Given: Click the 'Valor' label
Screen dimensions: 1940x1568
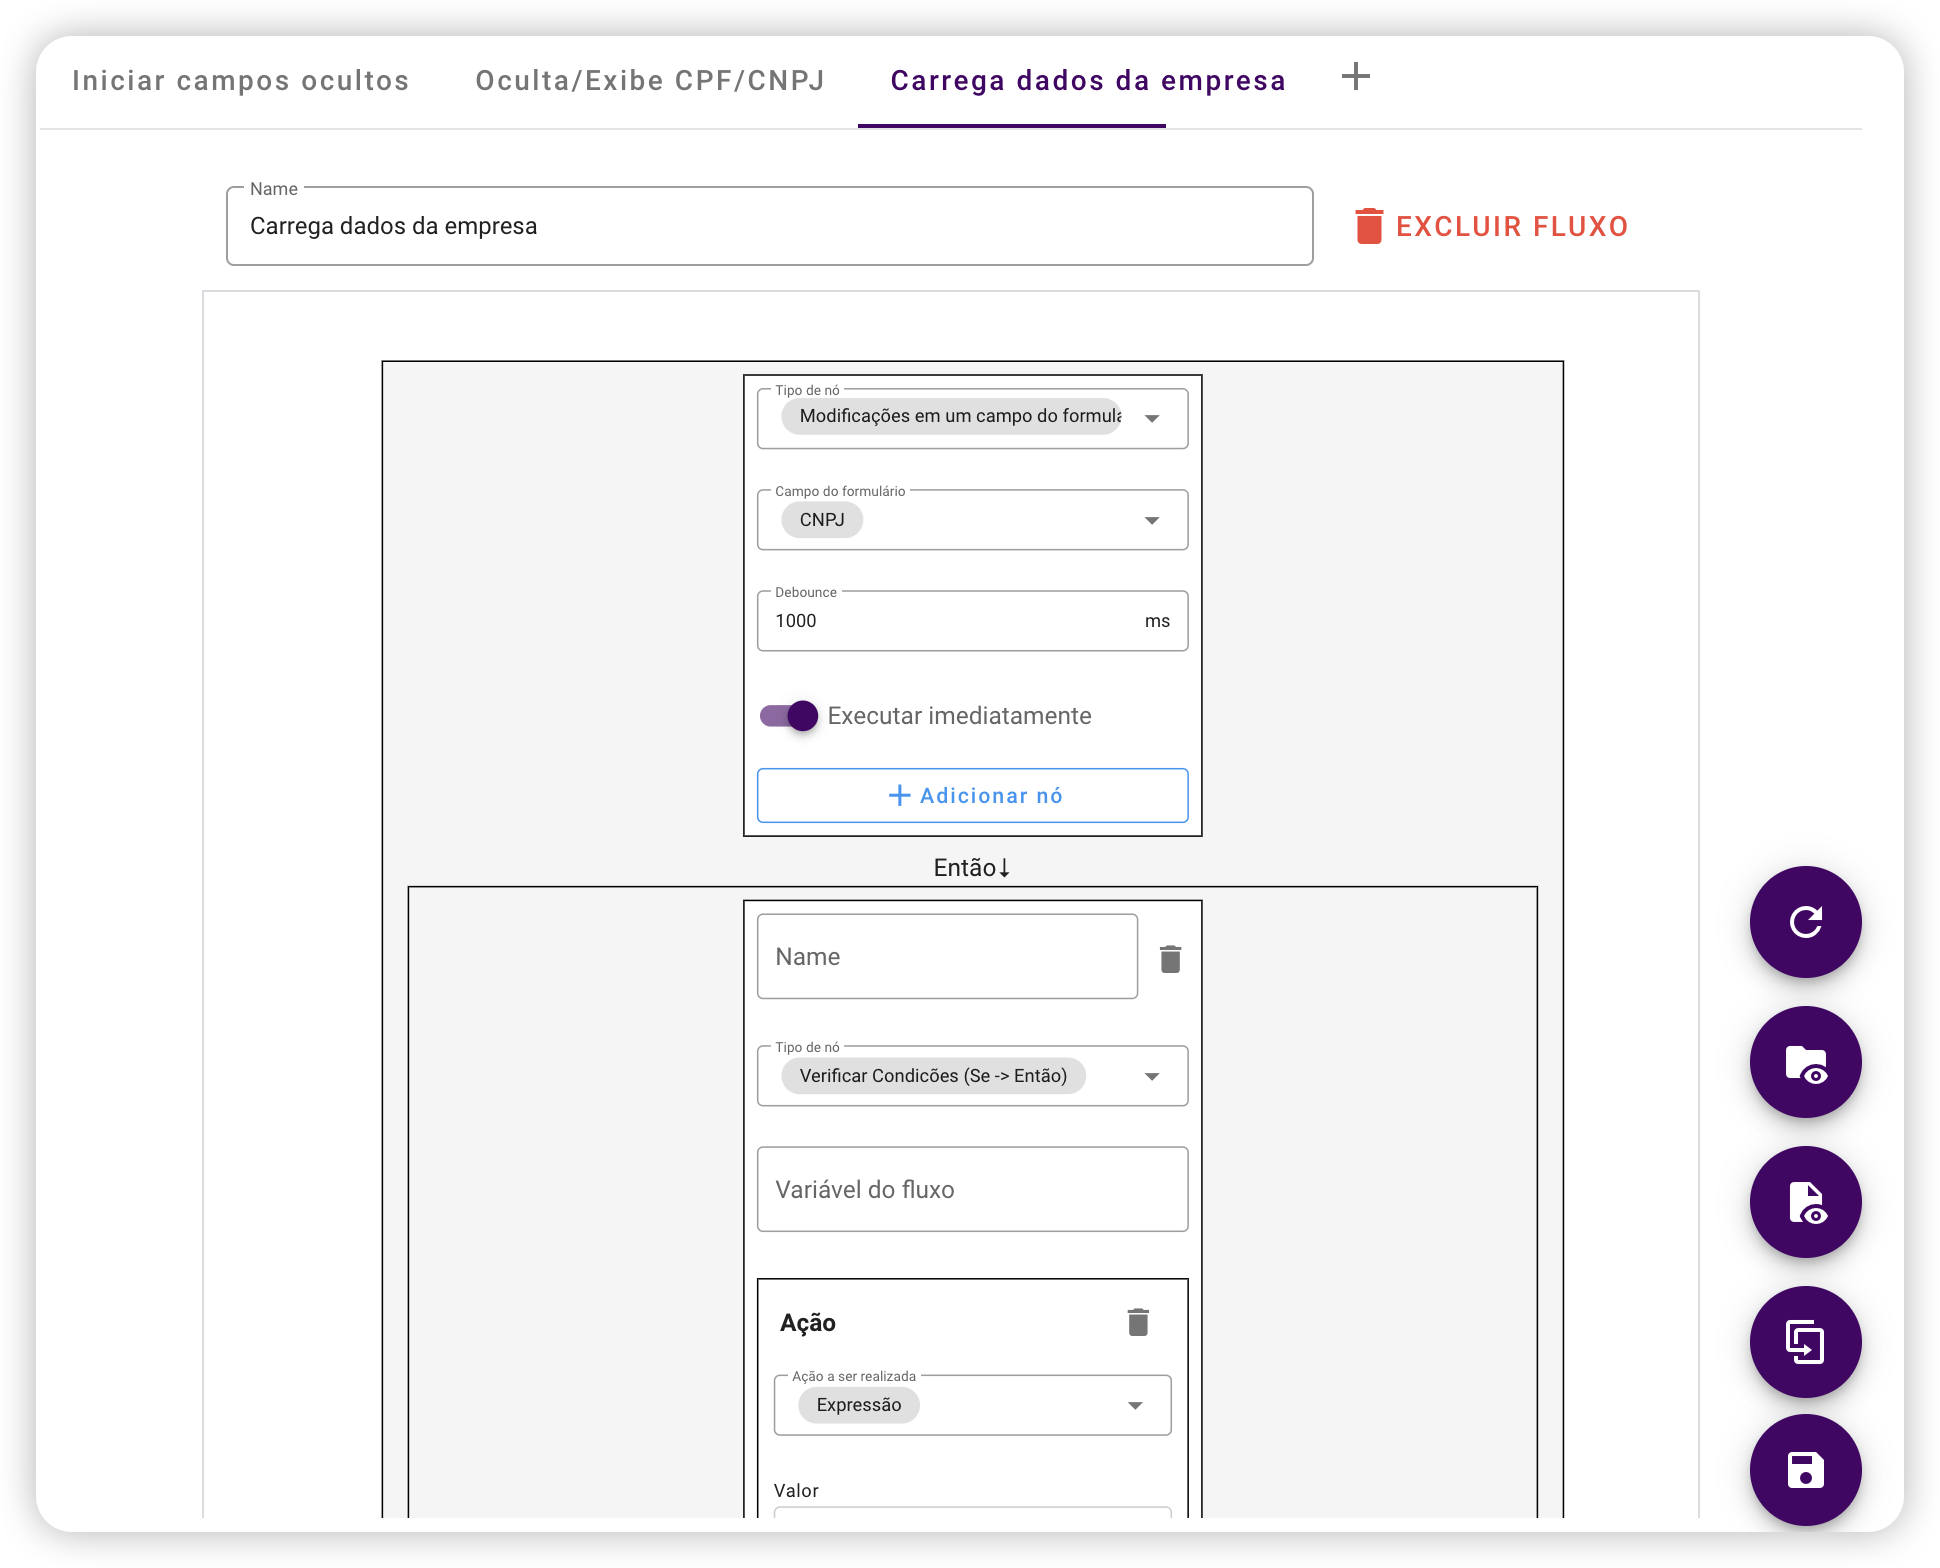Looking at the screenshot, I should pos(796,1490).
